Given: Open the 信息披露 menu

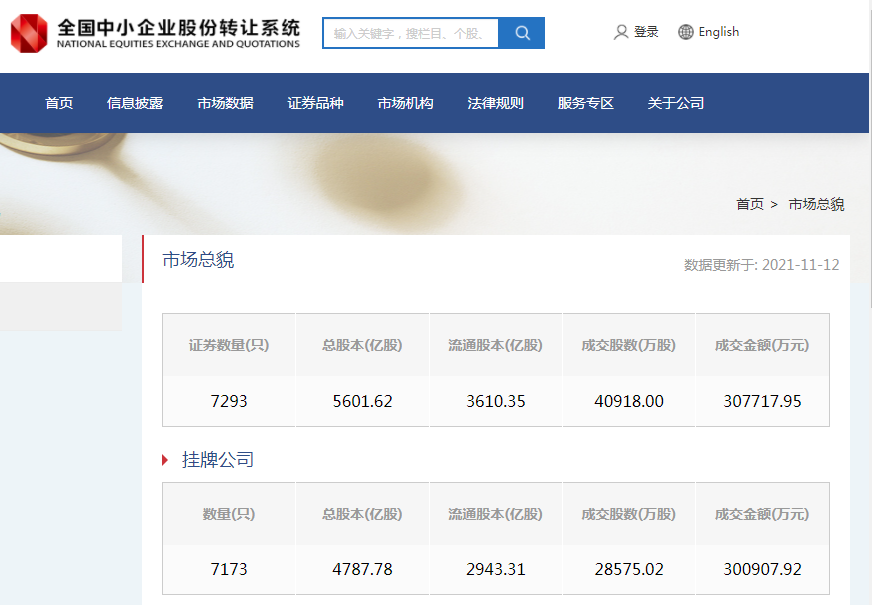Looking at the screenshot, I should [x=135, y=103].
